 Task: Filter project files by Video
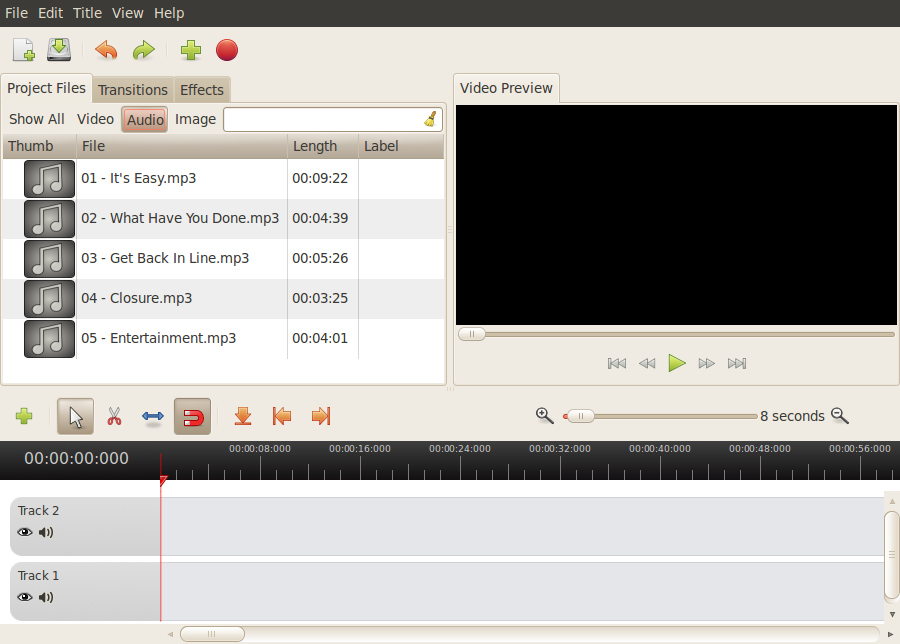[95, 118]
